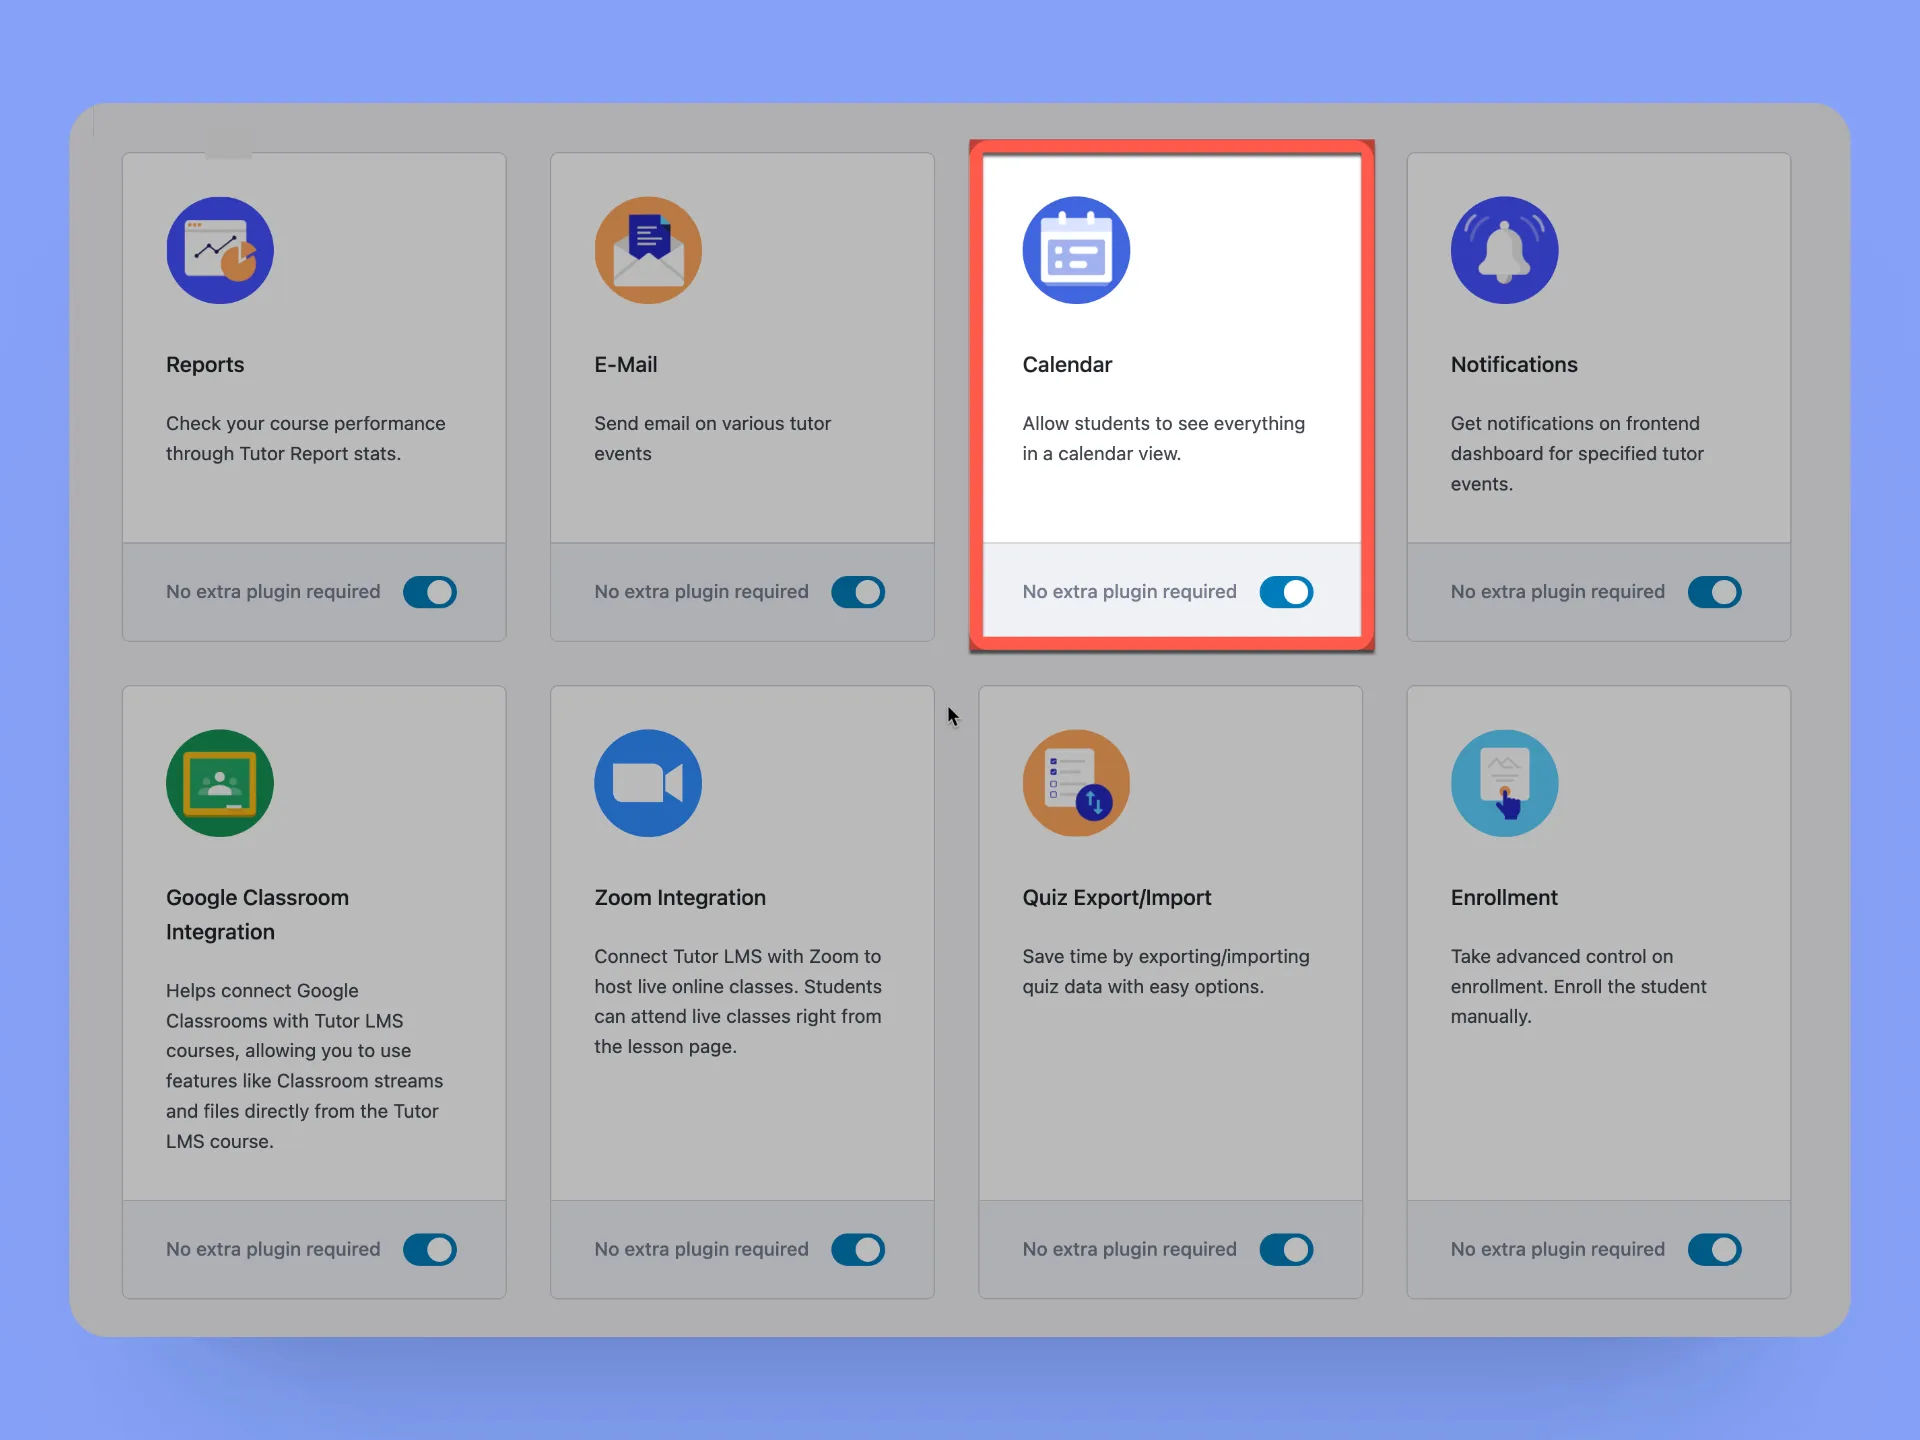
Task: Click 'No extra plugin required' under Quiz Export/Import
Action: pyautogui.click(x=1129, y=1249)
